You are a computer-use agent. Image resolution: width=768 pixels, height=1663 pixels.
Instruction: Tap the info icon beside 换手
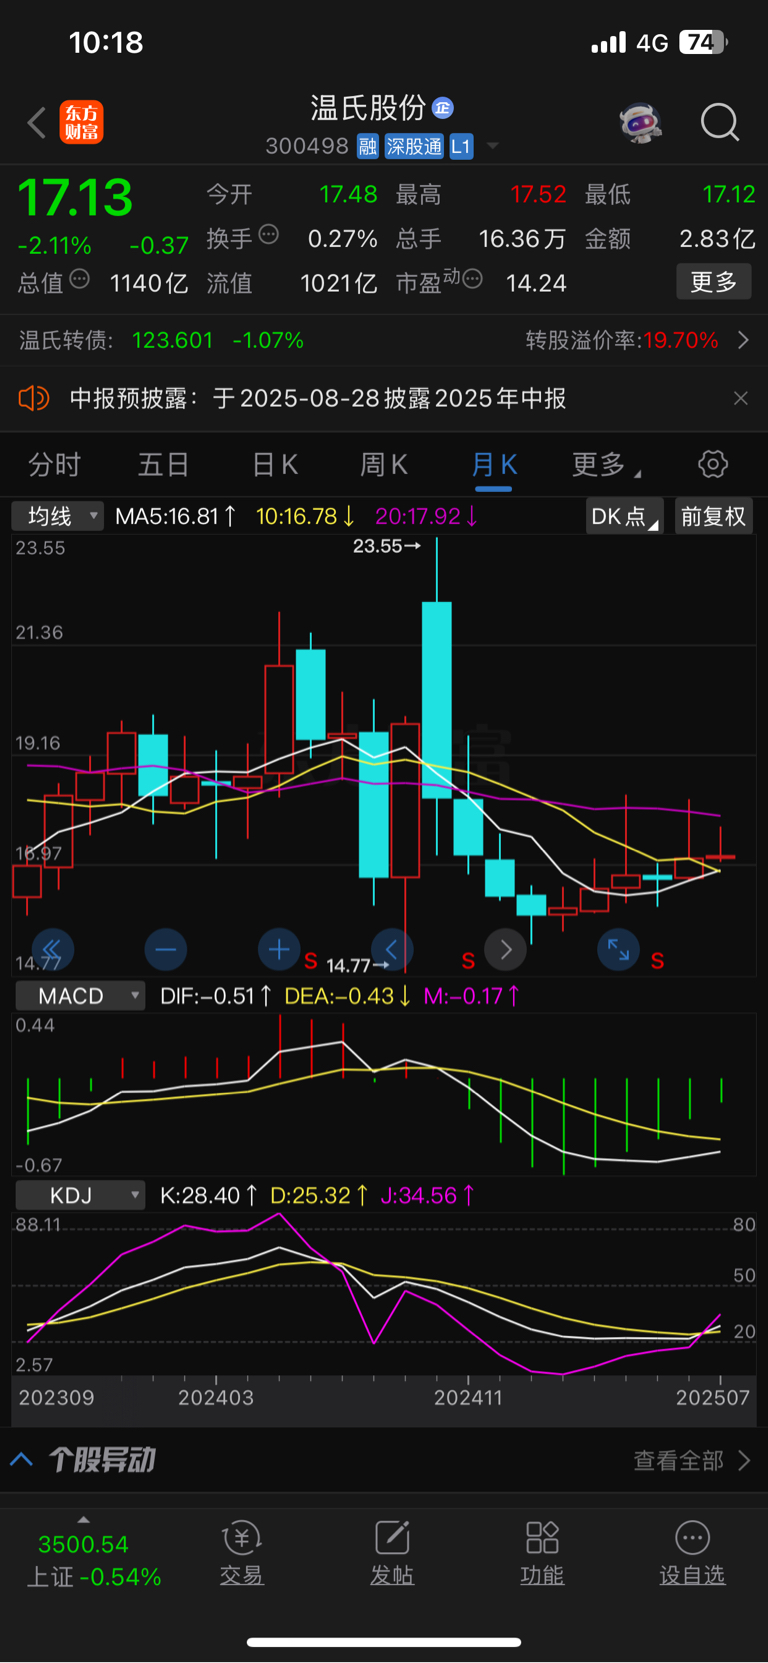269,235
